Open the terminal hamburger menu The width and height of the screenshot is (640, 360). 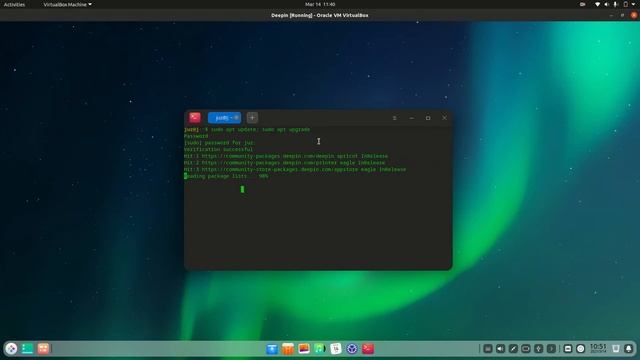pos(394,118)
